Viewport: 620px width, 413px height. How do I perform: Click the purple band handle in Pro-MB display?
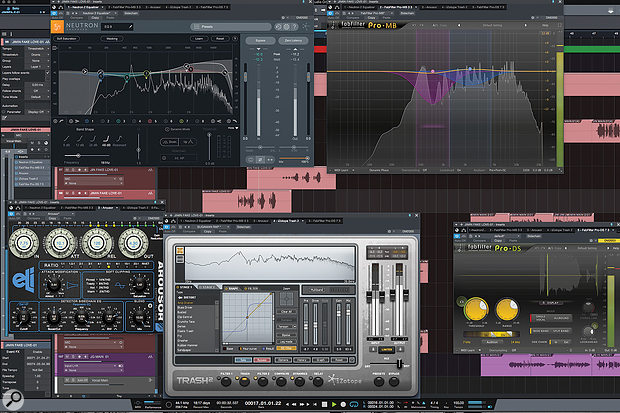[x=433, y=71]
